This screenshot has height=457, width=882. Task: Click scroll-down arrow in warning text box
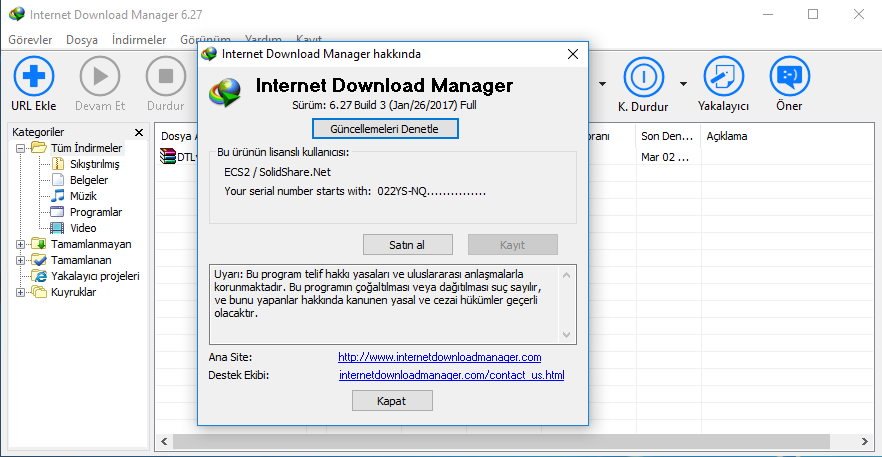pyautogui.click(x=567, y=335)
